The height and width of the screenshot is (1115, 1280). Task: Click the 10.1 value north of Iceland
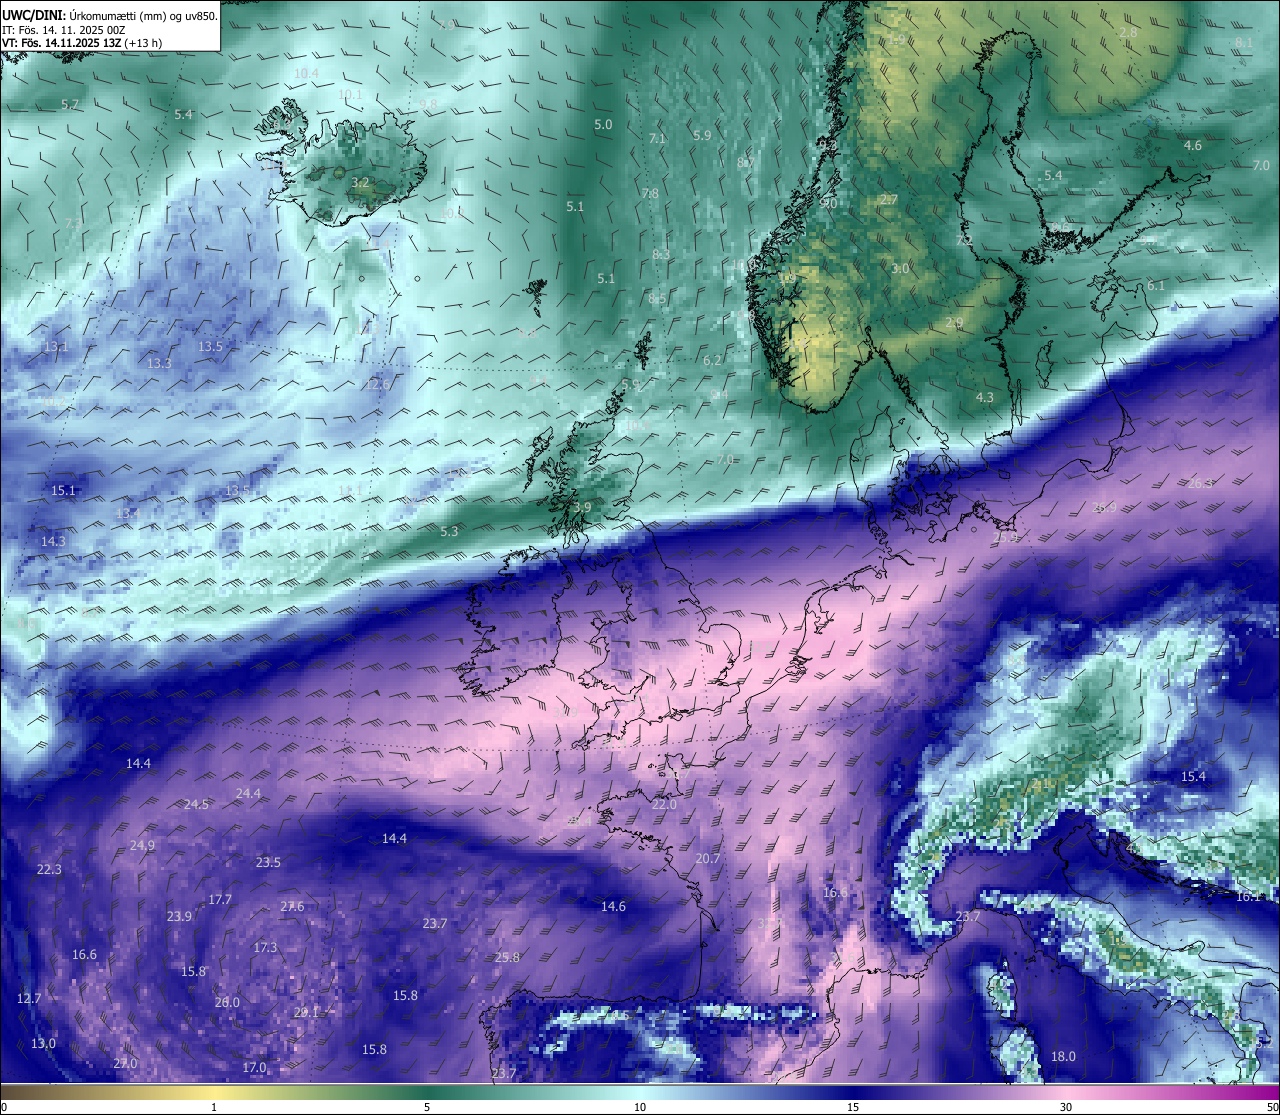[x=350, y=95]
